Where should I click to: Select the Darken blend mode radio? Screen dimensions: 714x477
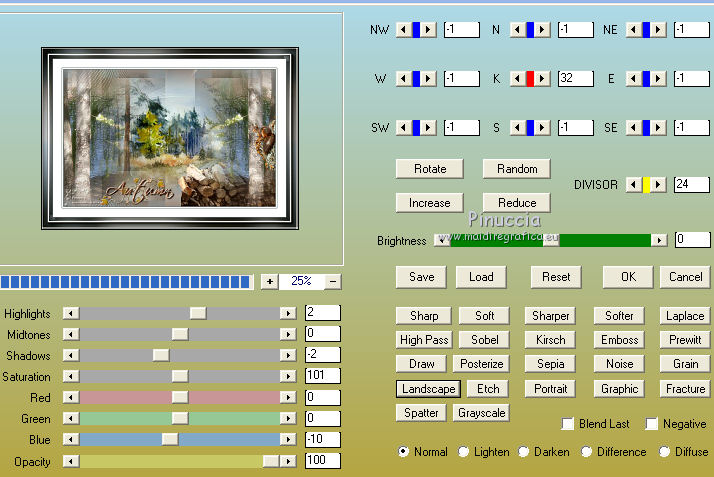click(524, 452)
